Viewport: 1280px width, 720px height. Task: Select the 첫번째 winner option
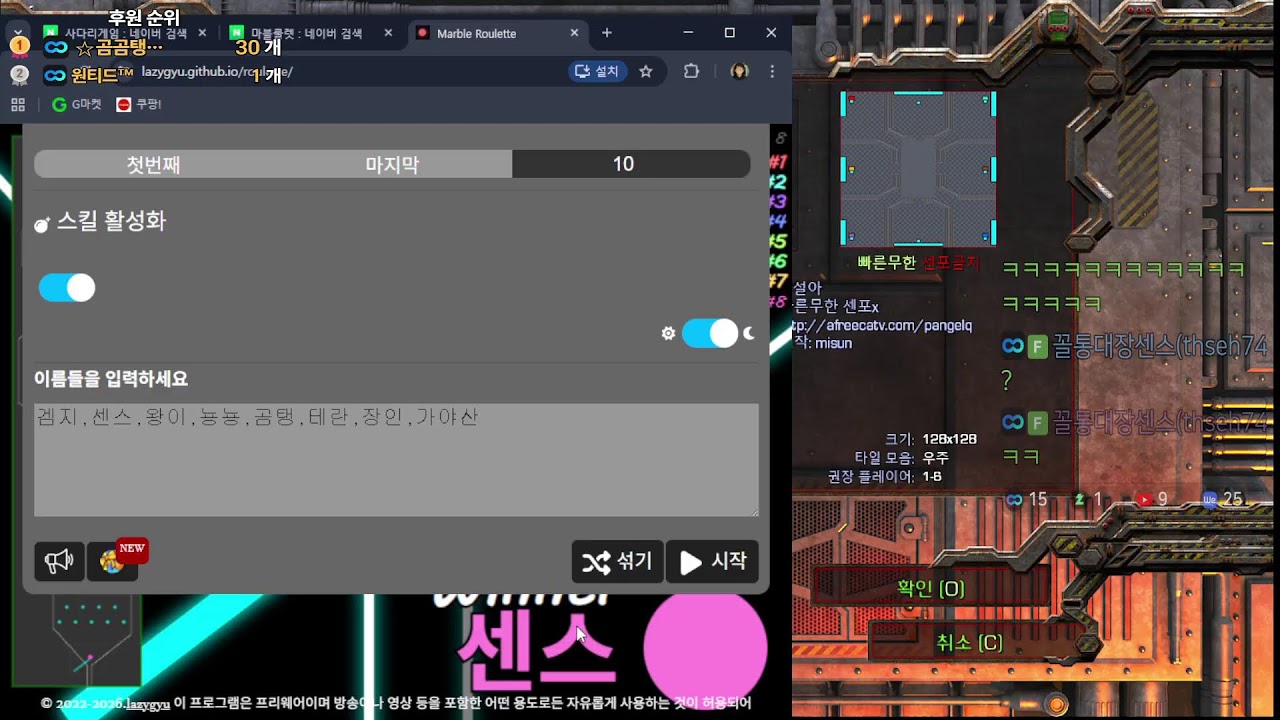pos(153,164)
